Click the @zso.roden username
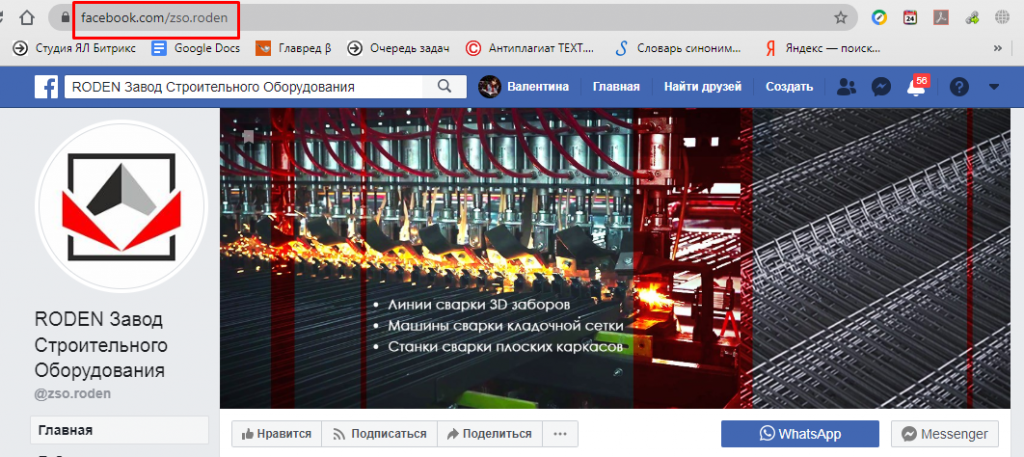Viewport: 1024px width, 457px height. 72,394
